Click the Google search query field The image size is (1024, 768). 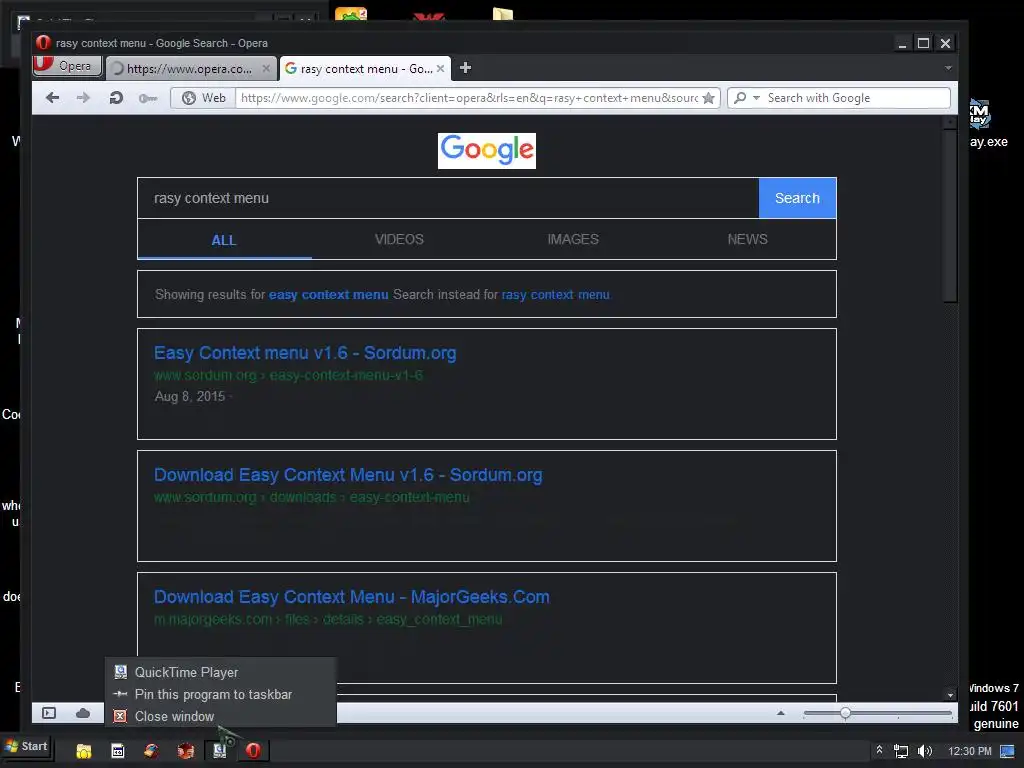[x=448, y=198]
